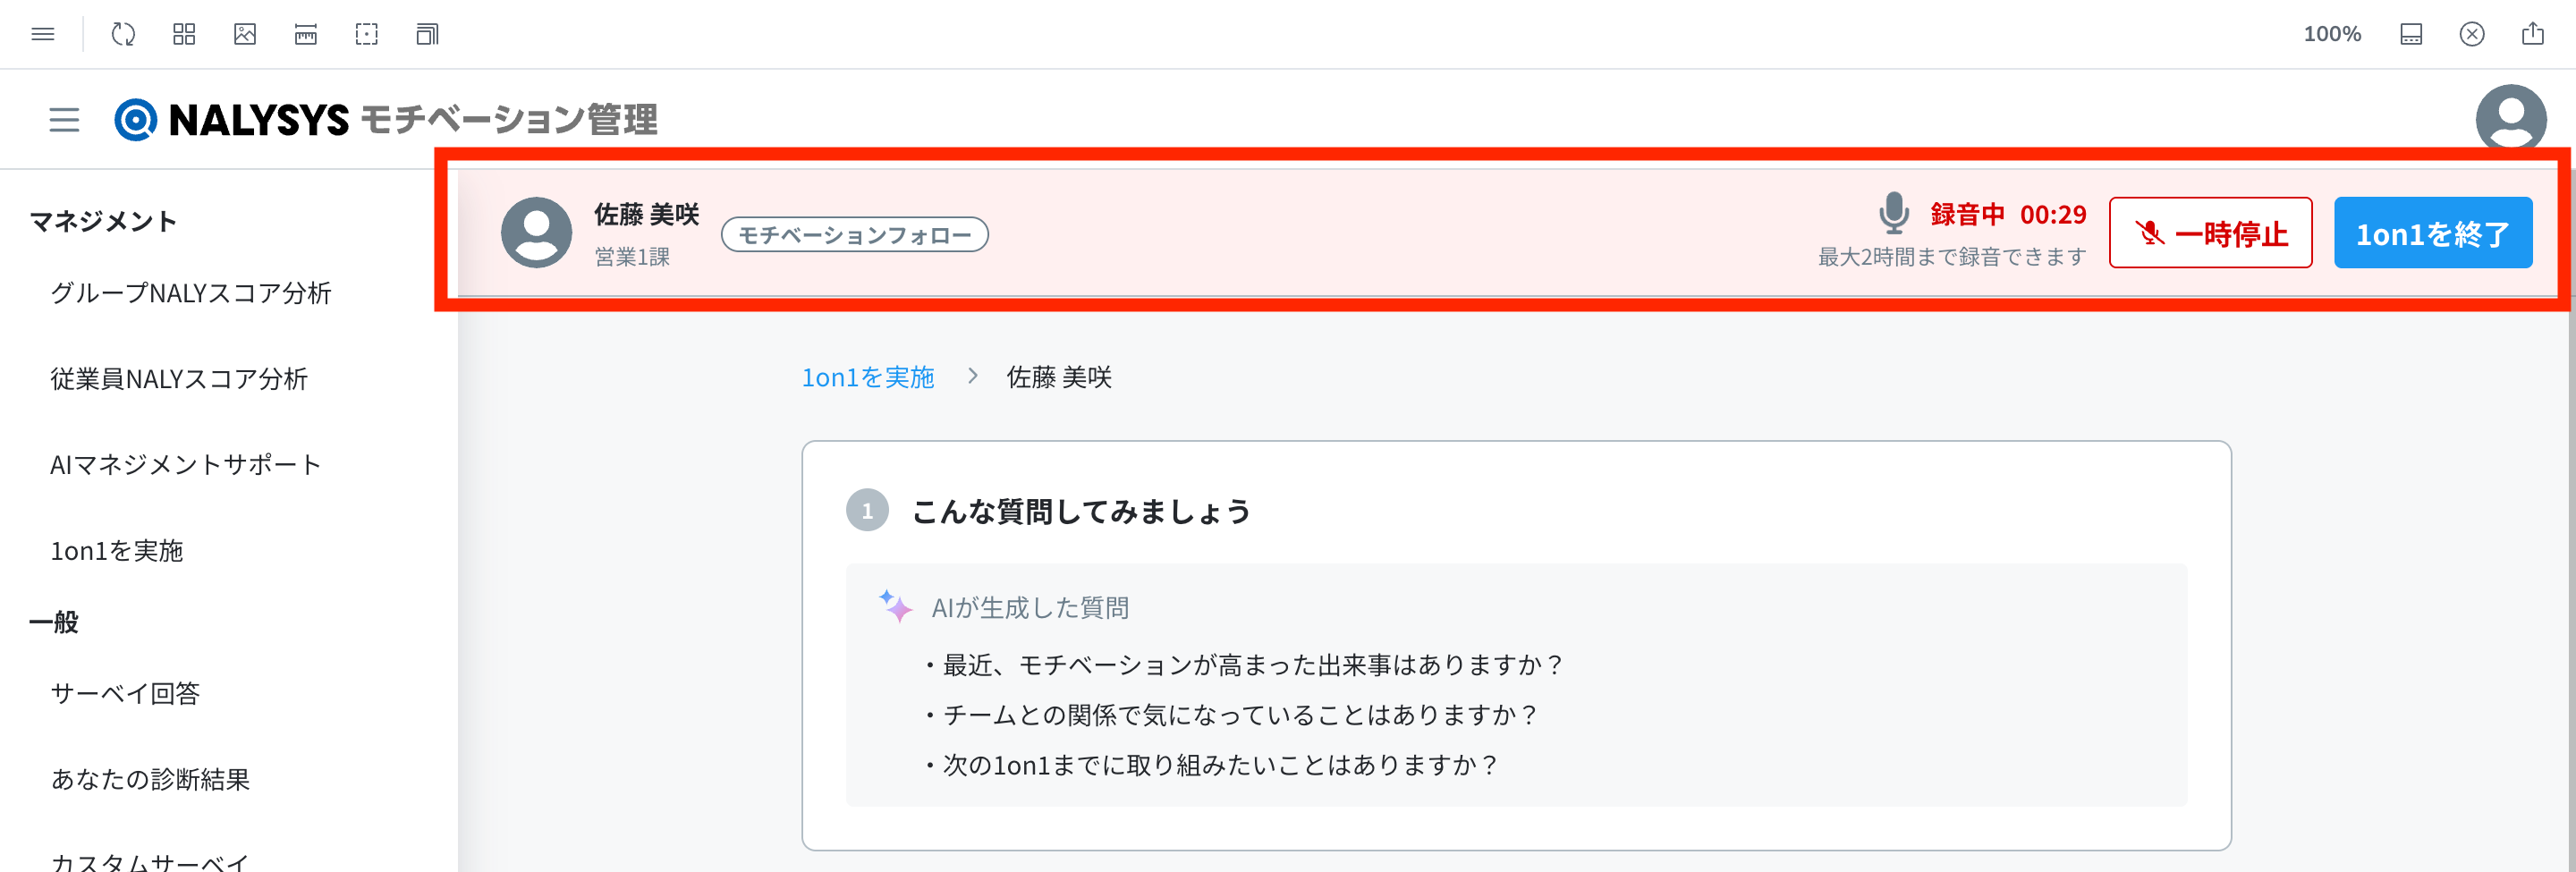Open the viewer's top-left hamburger menu
The width and height of the screenshot is (2576, 872).
point(43,34)
